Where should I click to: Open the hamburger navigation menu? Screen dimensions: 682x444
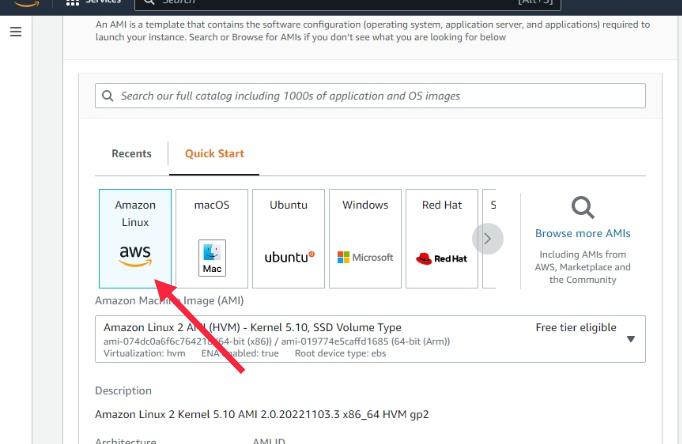click(16, 32)
